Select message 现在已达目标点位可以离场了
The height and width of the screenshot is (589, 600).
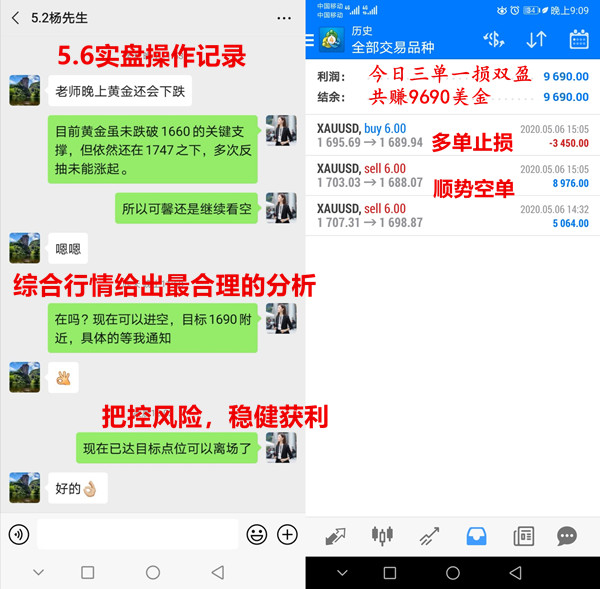[167, 448]
